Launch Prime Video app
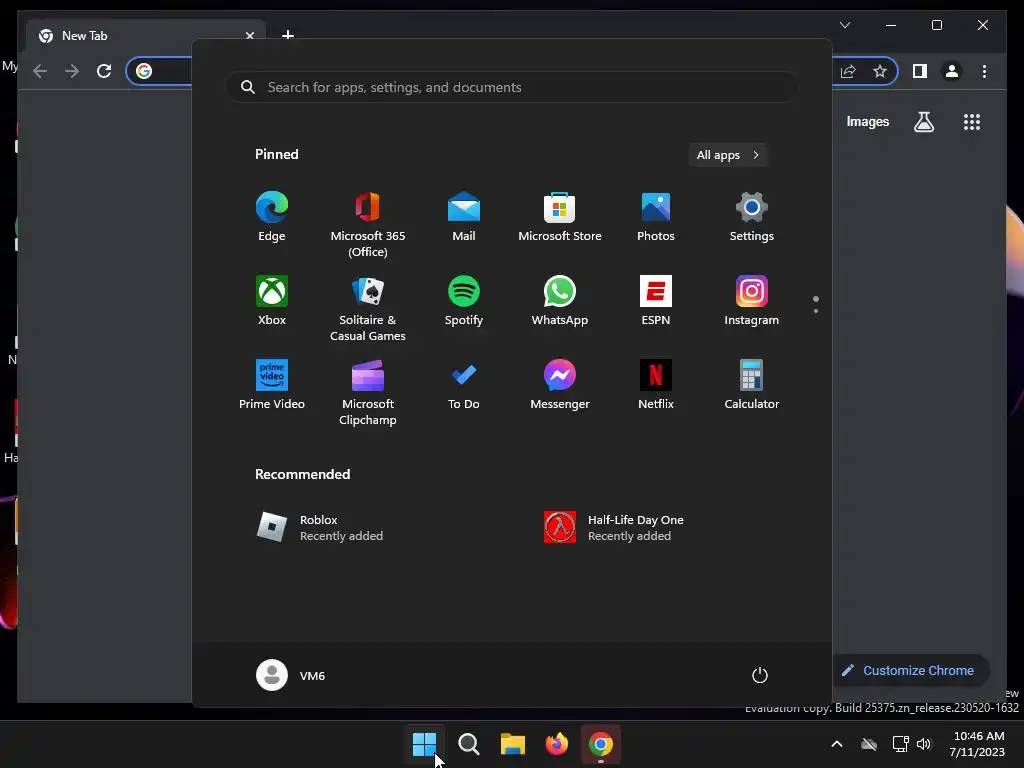The width and height of the screenshot is (1024, 768). pyautogui.click(x=272, y=385)
